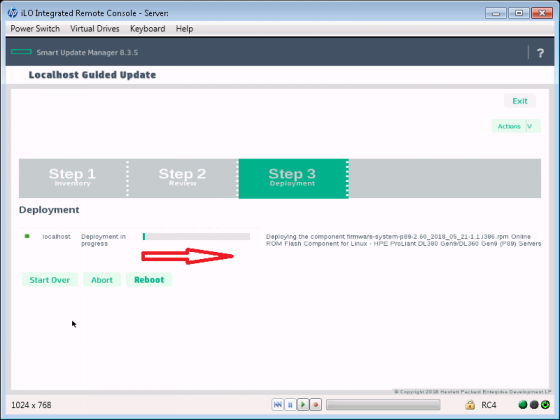This screenshot has height=420, width=560.
Task: Select Step 1 Inventory tab
Action: [x=72, y=178]
